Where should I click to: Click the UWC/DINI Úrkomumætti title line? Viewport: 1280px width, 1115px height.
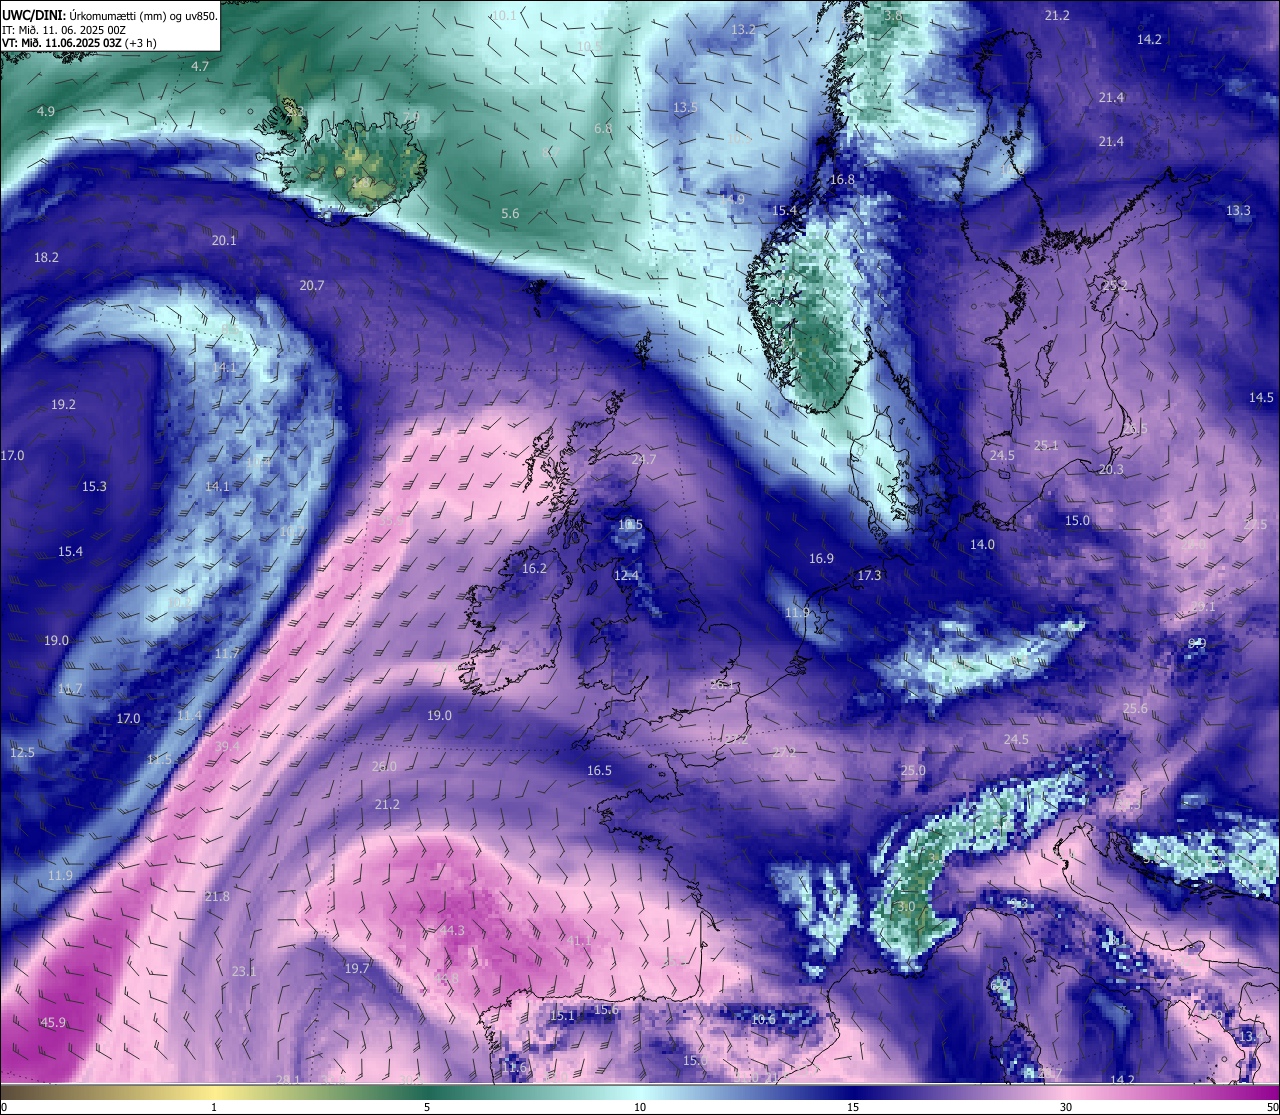tap(110, 16)
